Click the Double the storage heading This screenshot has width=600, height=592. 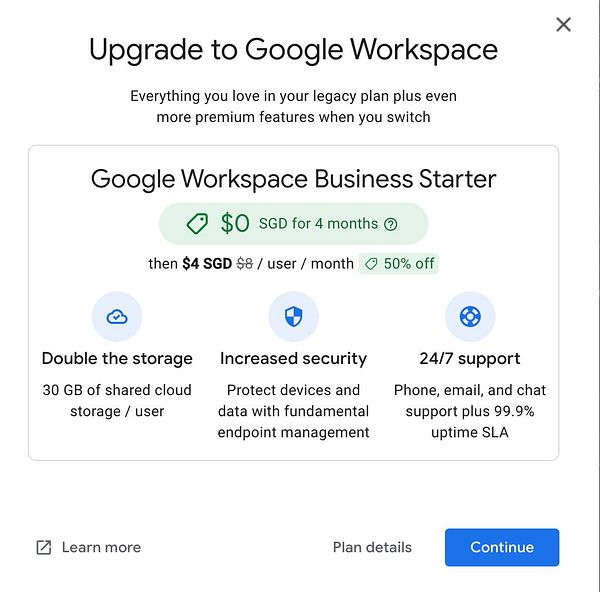[117, 359]
